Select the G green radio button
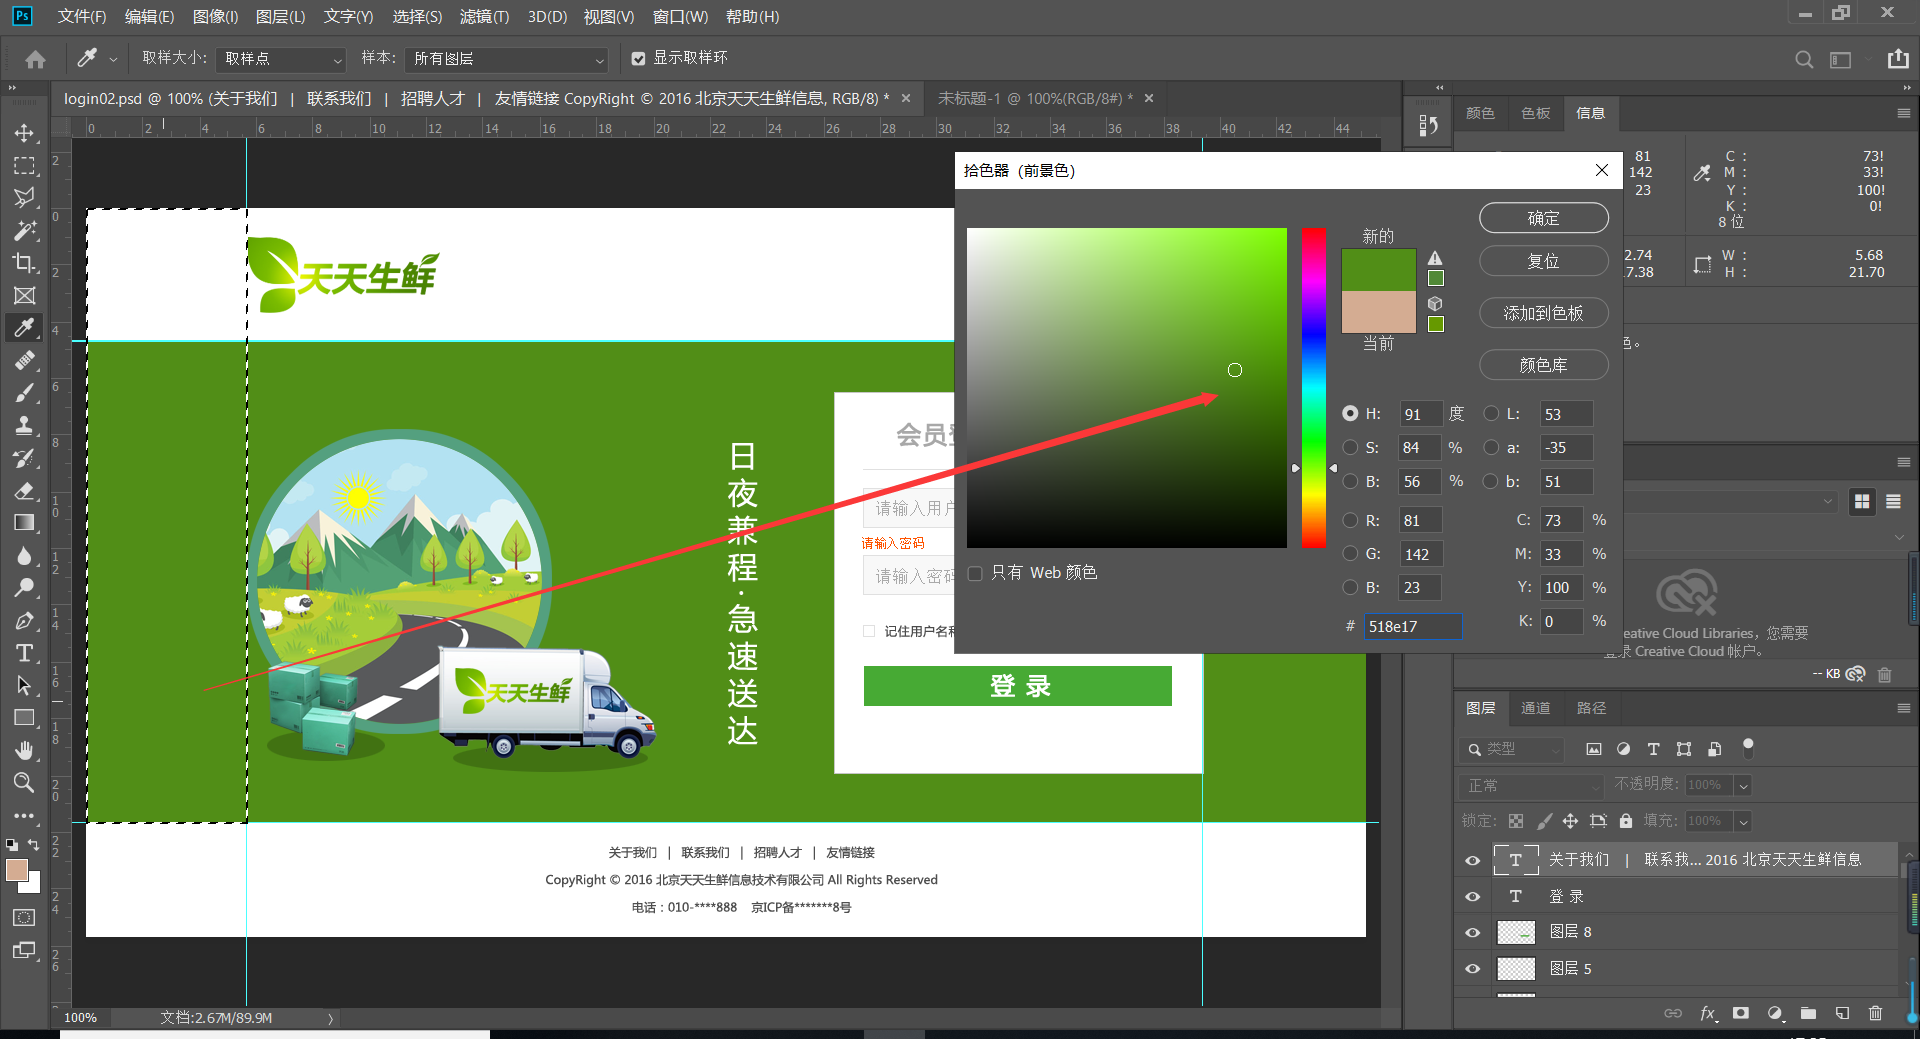The height and width of the screenshot is (1039, 1920). 1350,553
